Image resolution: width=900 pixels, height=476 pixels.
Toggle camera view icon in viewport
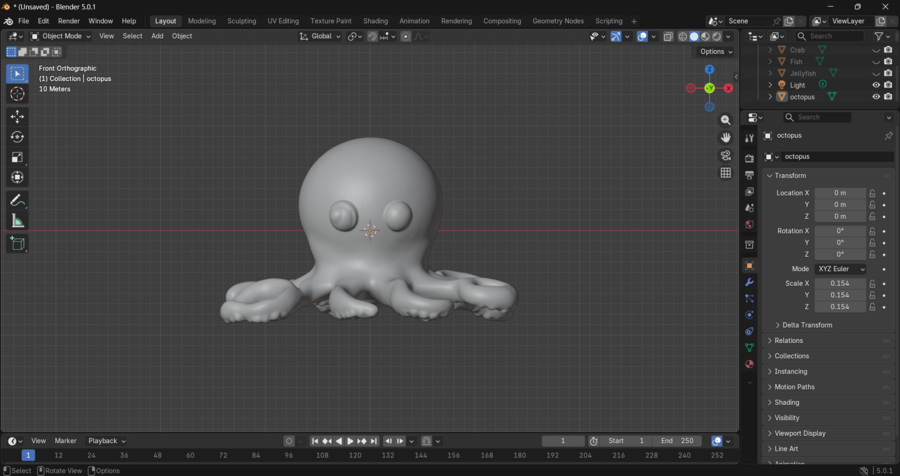tap(726, 155)
